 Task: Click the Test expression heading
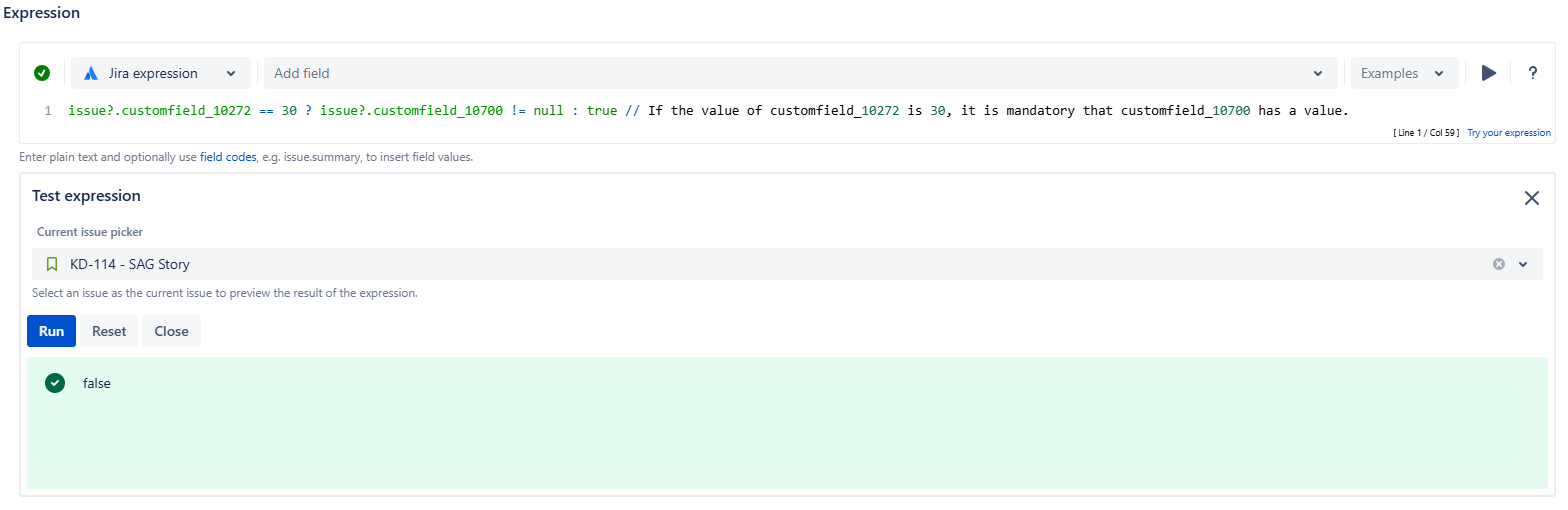click(86, 196)
